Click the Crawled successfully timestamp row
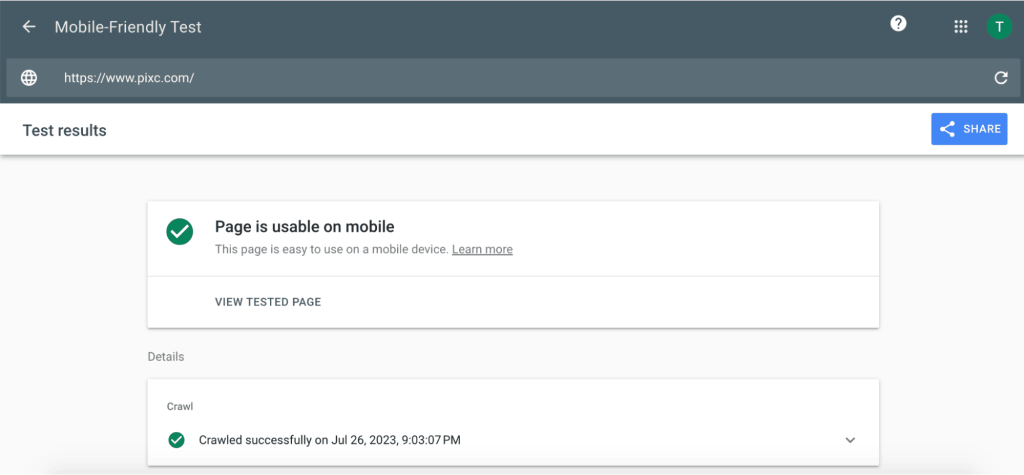The height and width of the screenshot is (475, 1024). 330,440
